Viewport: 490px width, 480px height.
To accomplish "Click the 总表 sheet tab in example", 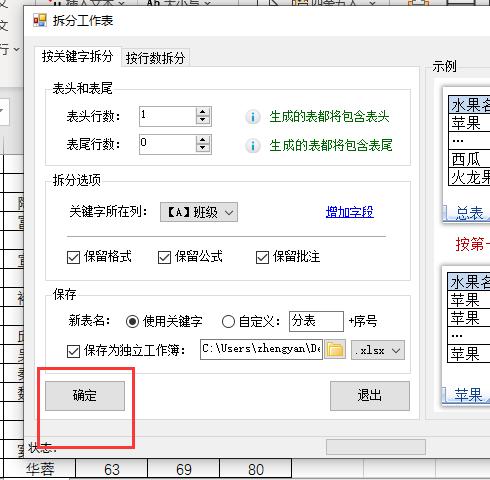I will (469, 213).
